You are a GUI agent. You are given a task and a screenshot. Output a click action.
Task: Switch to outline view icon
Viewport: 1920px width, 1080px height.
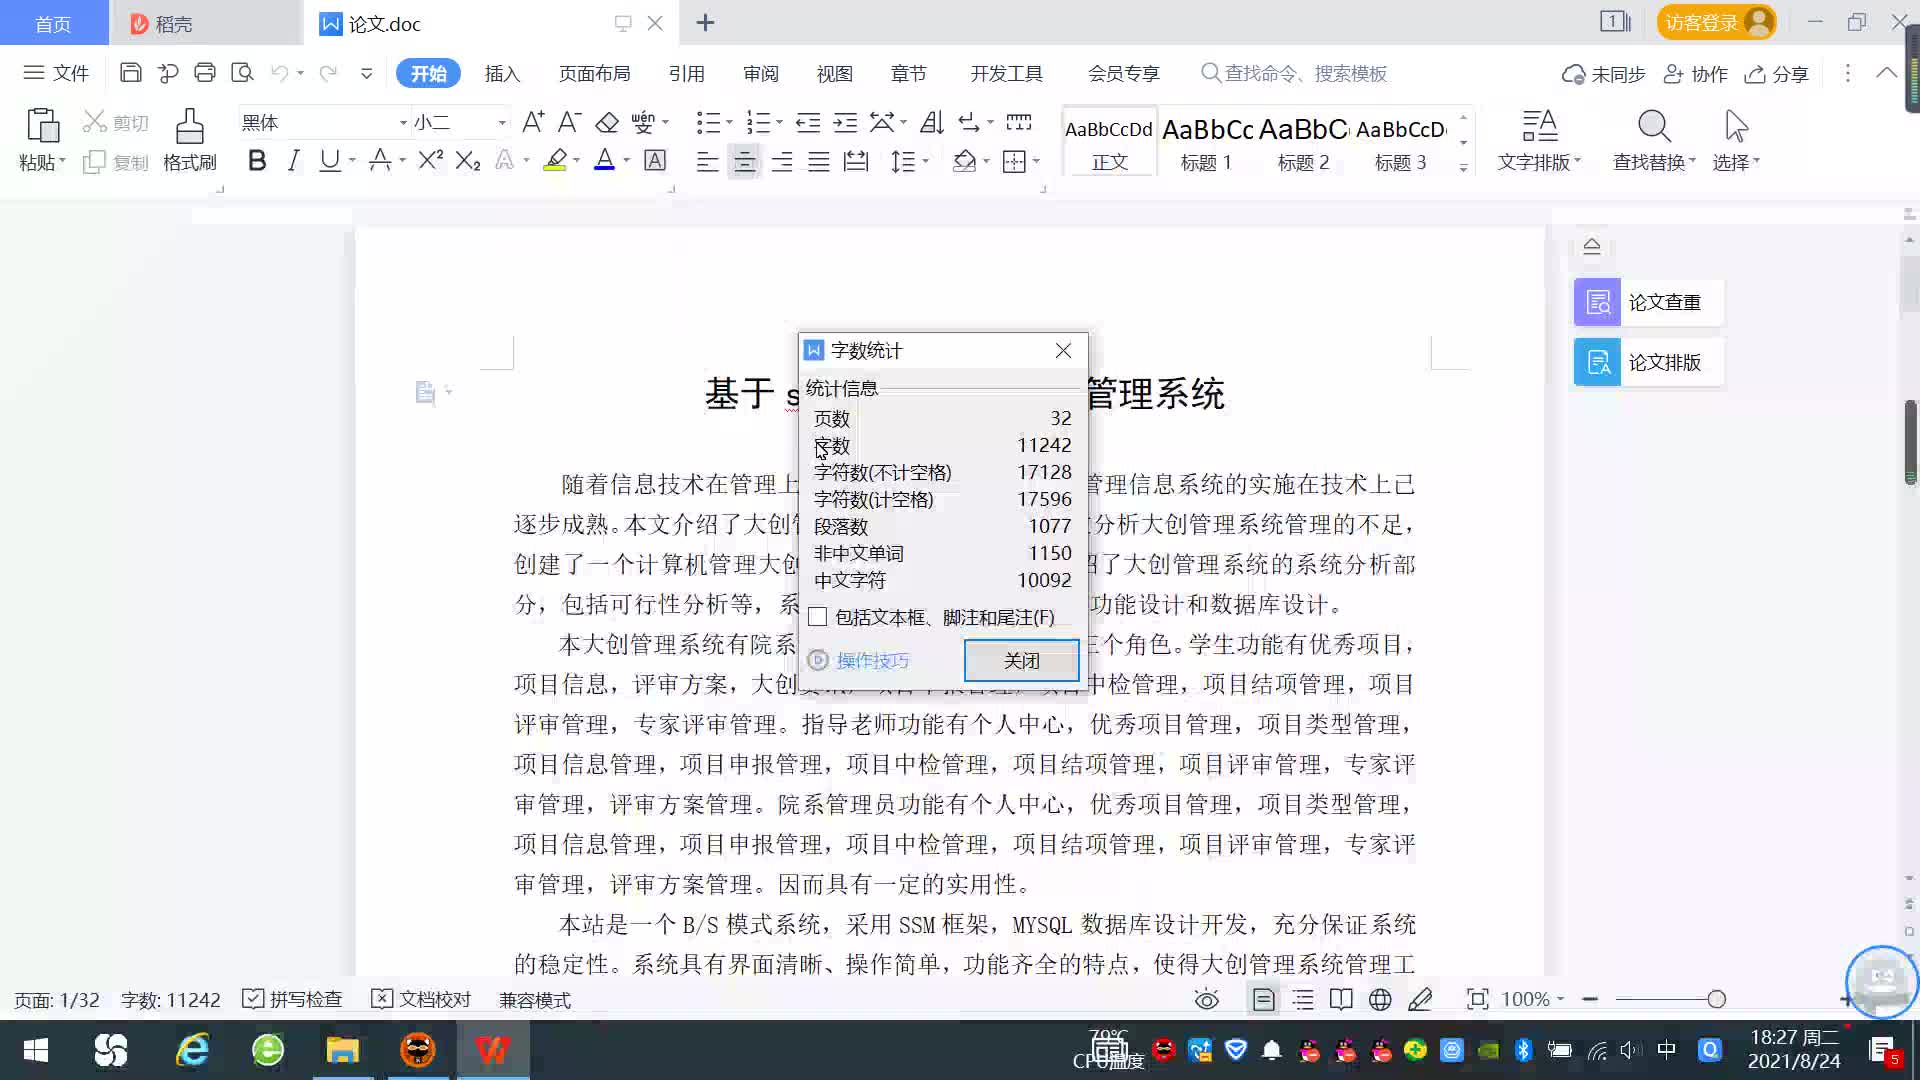pos(1303,999)
